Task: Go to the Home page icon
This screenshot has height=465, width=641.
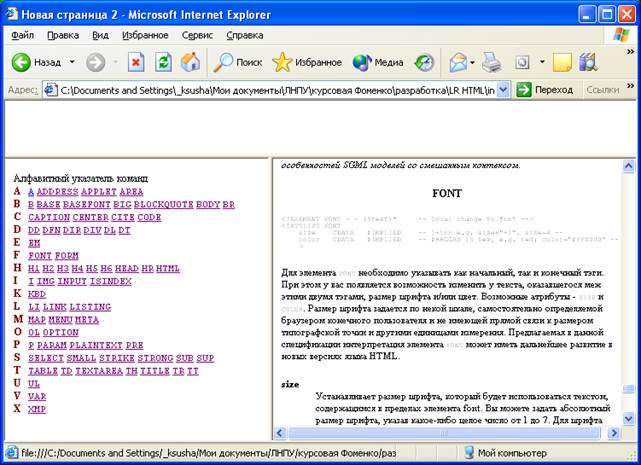Action: pyautogui.click(x=190, y=62)
